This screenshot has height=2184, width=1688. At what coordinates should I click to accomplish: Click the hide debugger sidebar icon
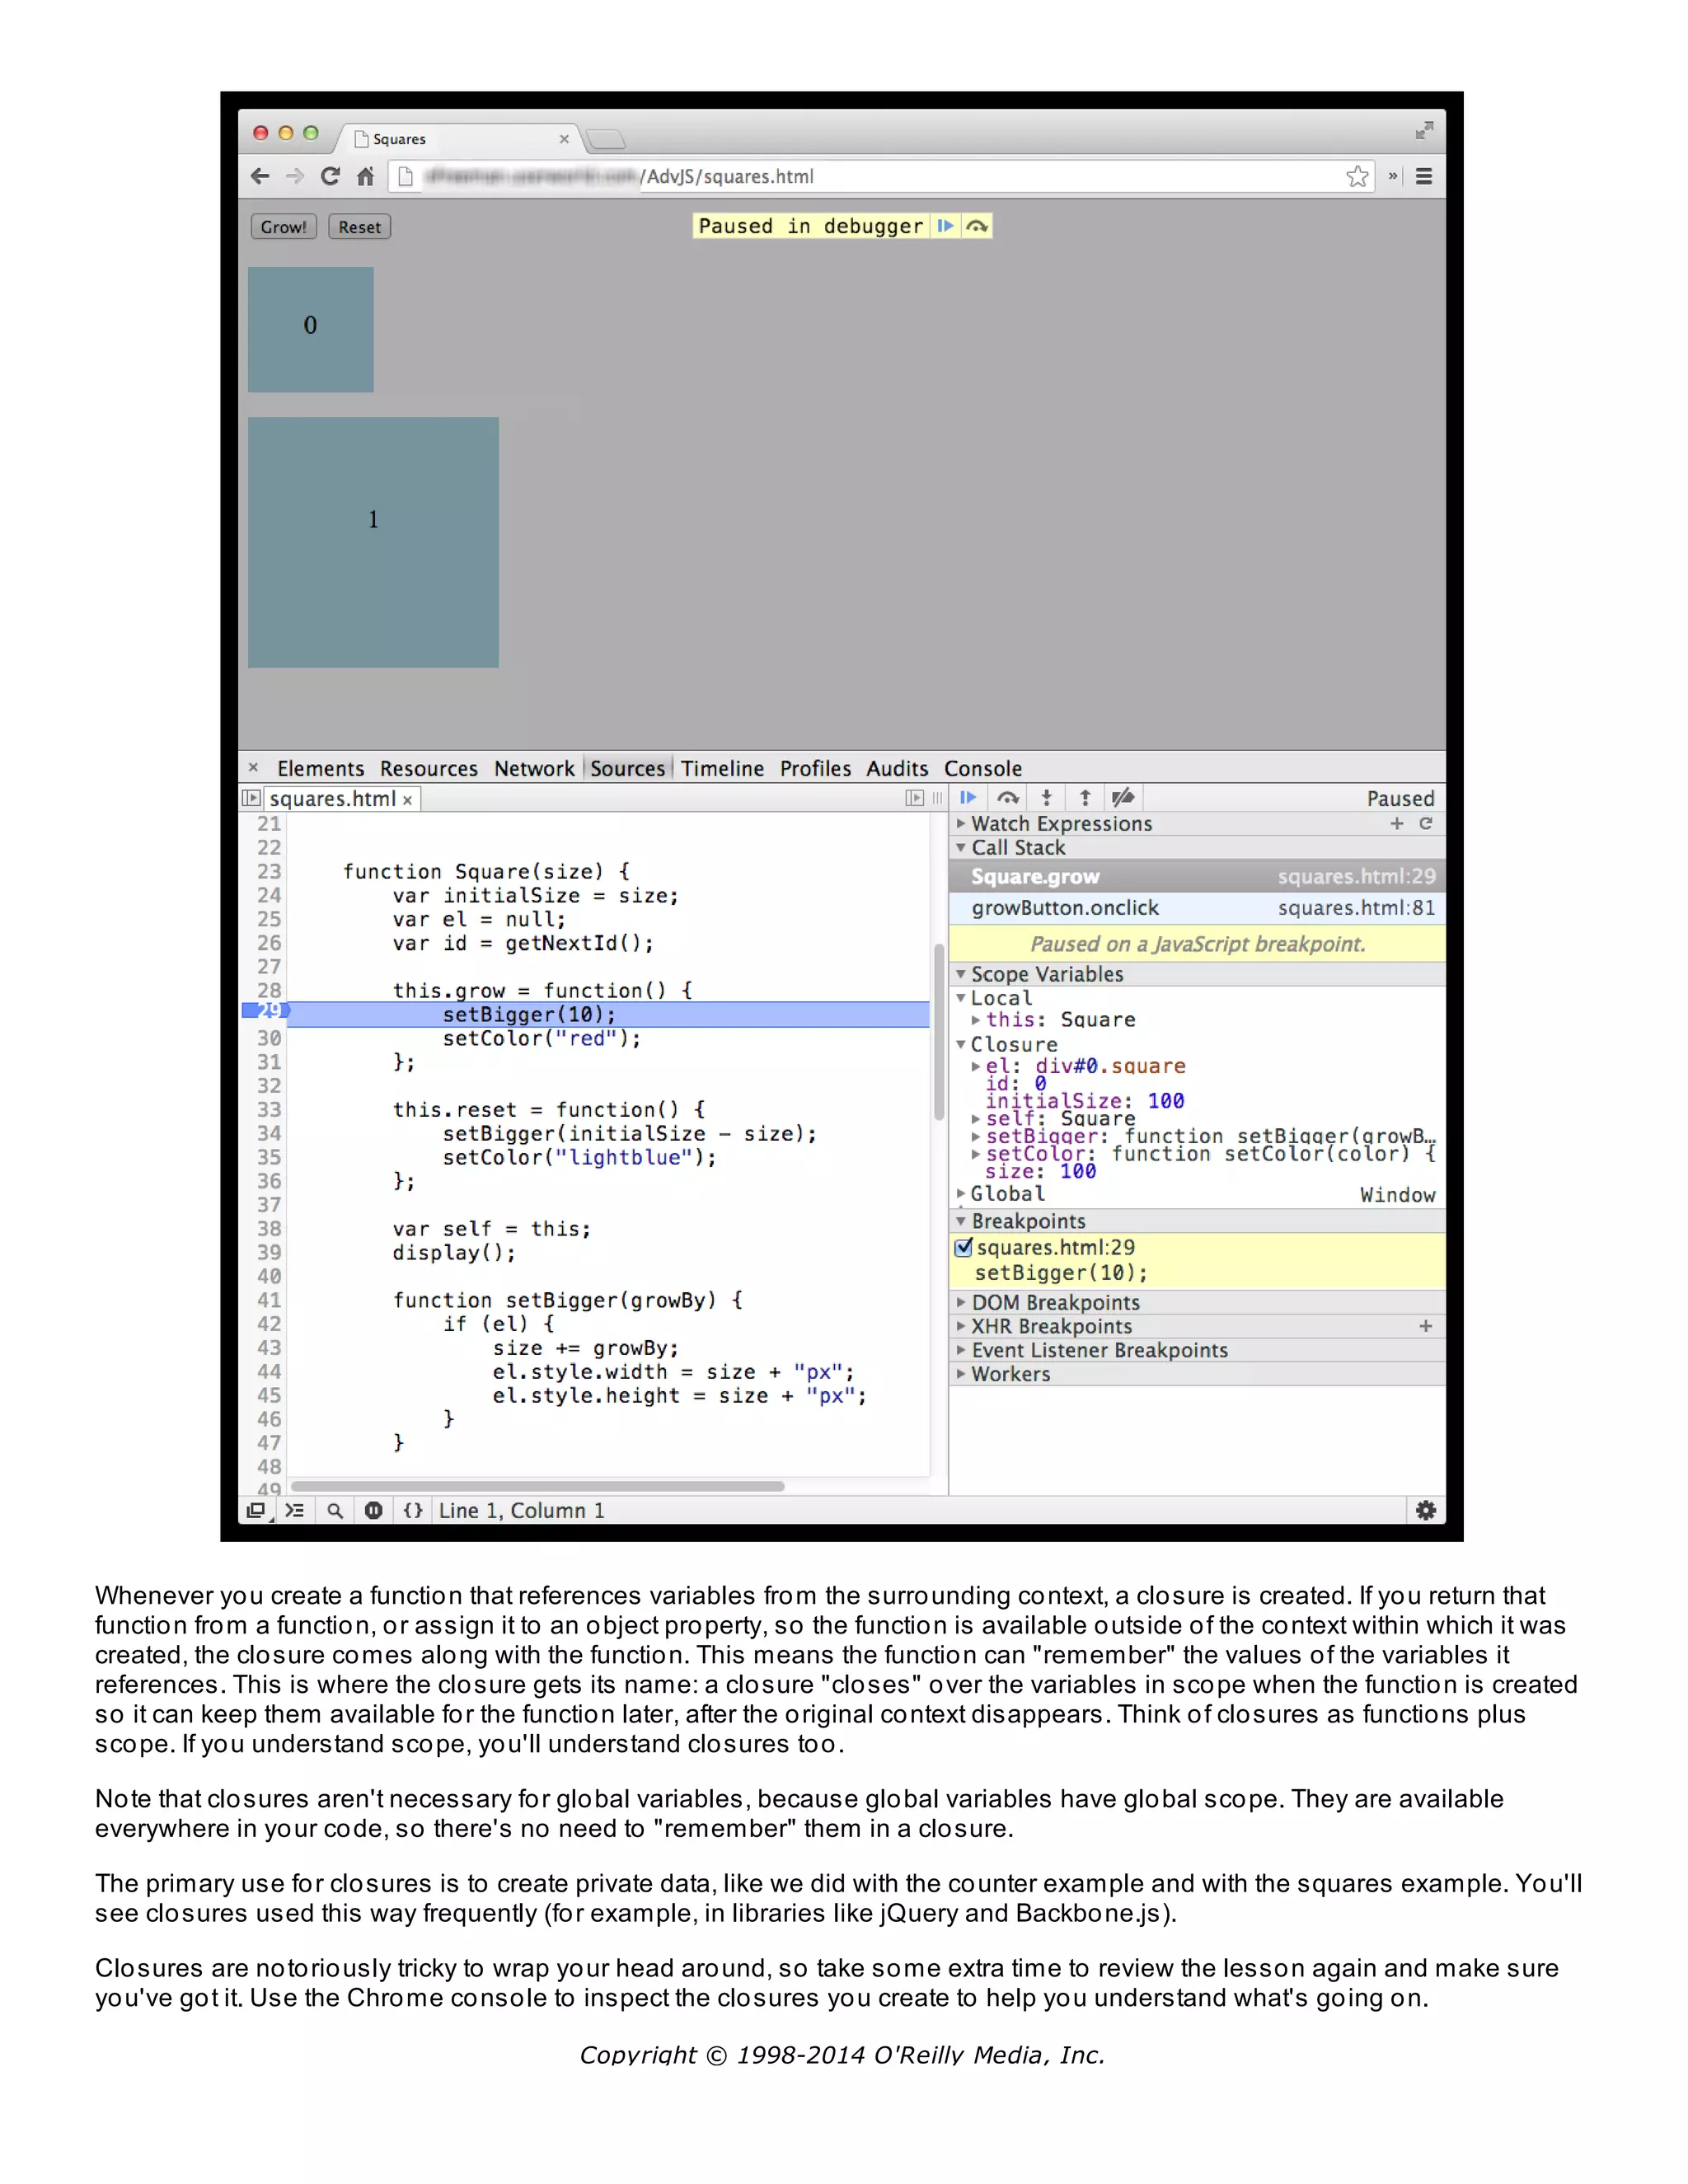coord(914,798)
